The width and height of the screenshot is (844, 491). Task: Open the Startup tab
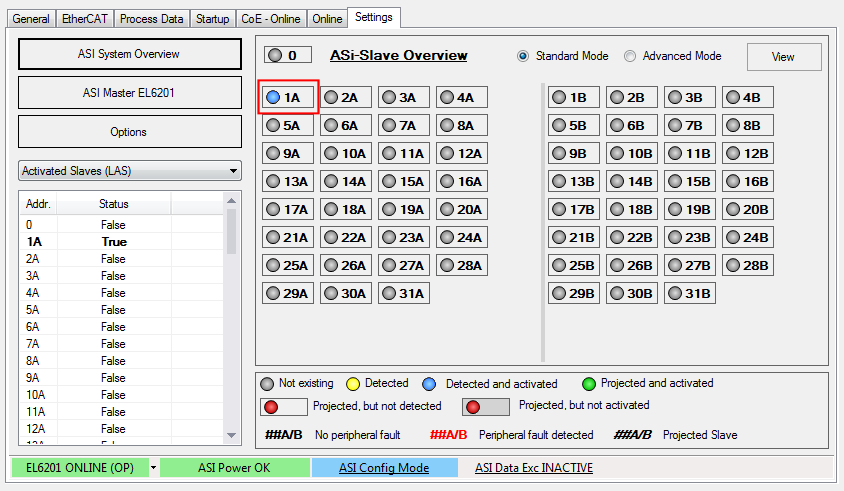pos(212,19)
